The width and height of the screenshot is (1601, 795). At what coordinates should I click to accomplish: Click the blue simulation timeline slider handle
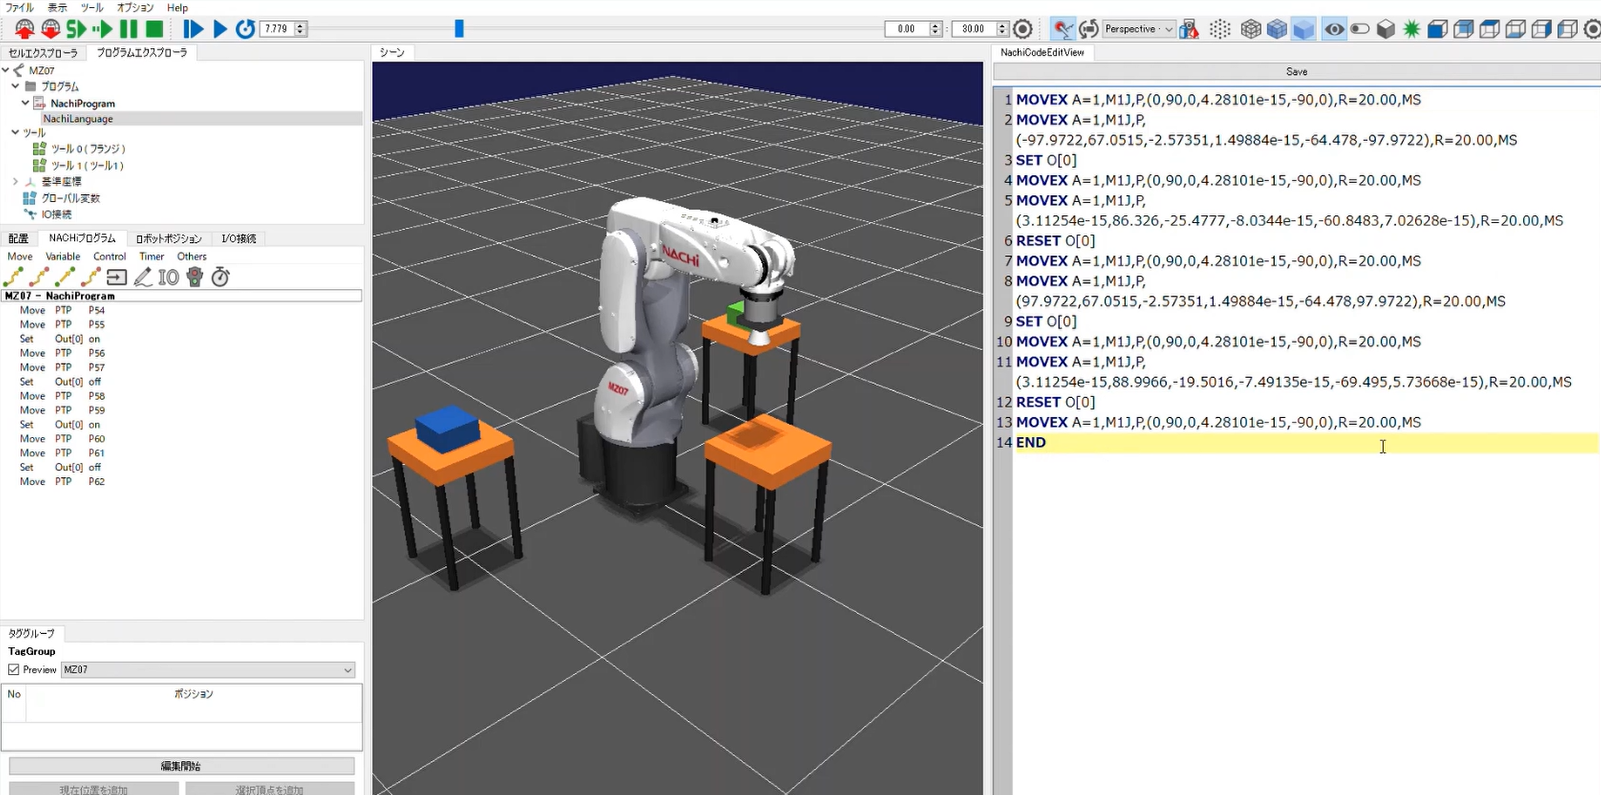tap(459, 29)
